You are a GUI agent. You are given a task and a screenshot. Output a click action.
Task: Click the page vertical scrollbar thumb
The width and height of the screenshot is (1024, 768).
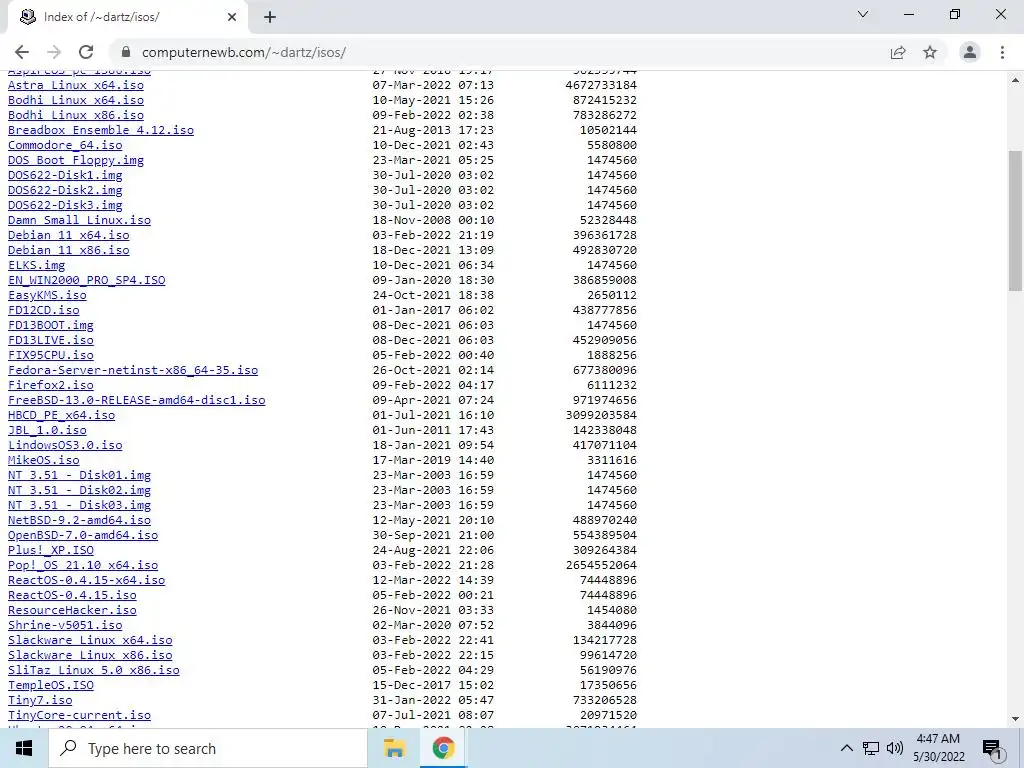[1016, 220]
